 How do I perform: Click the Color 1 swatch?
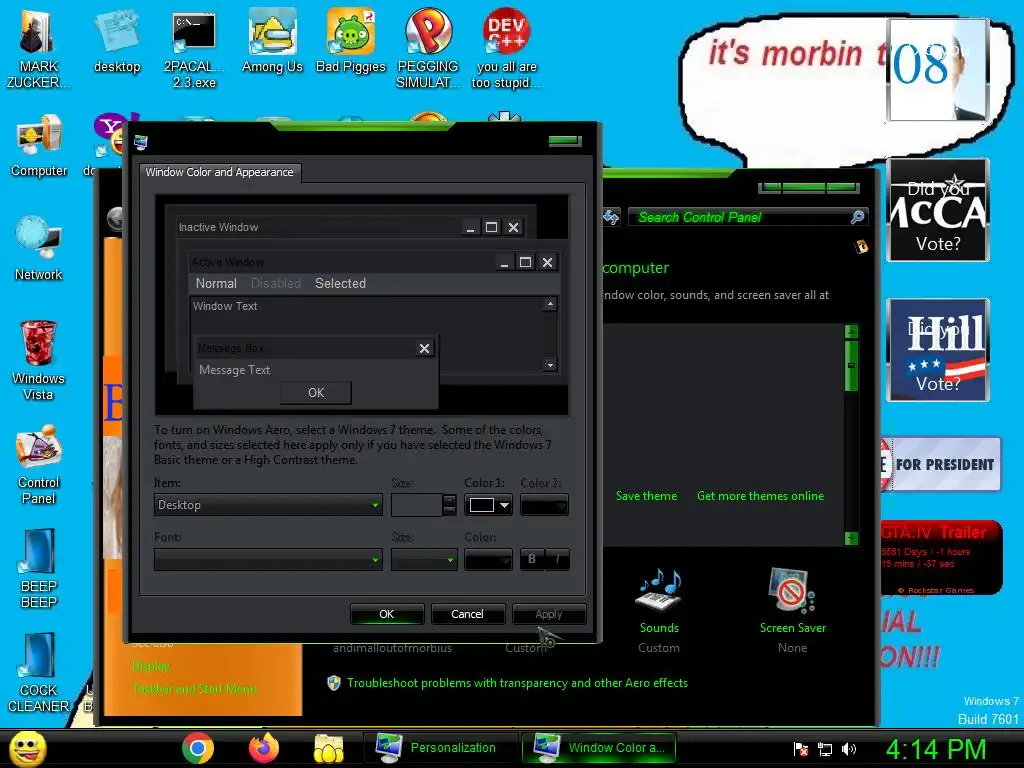click(482, 505)
